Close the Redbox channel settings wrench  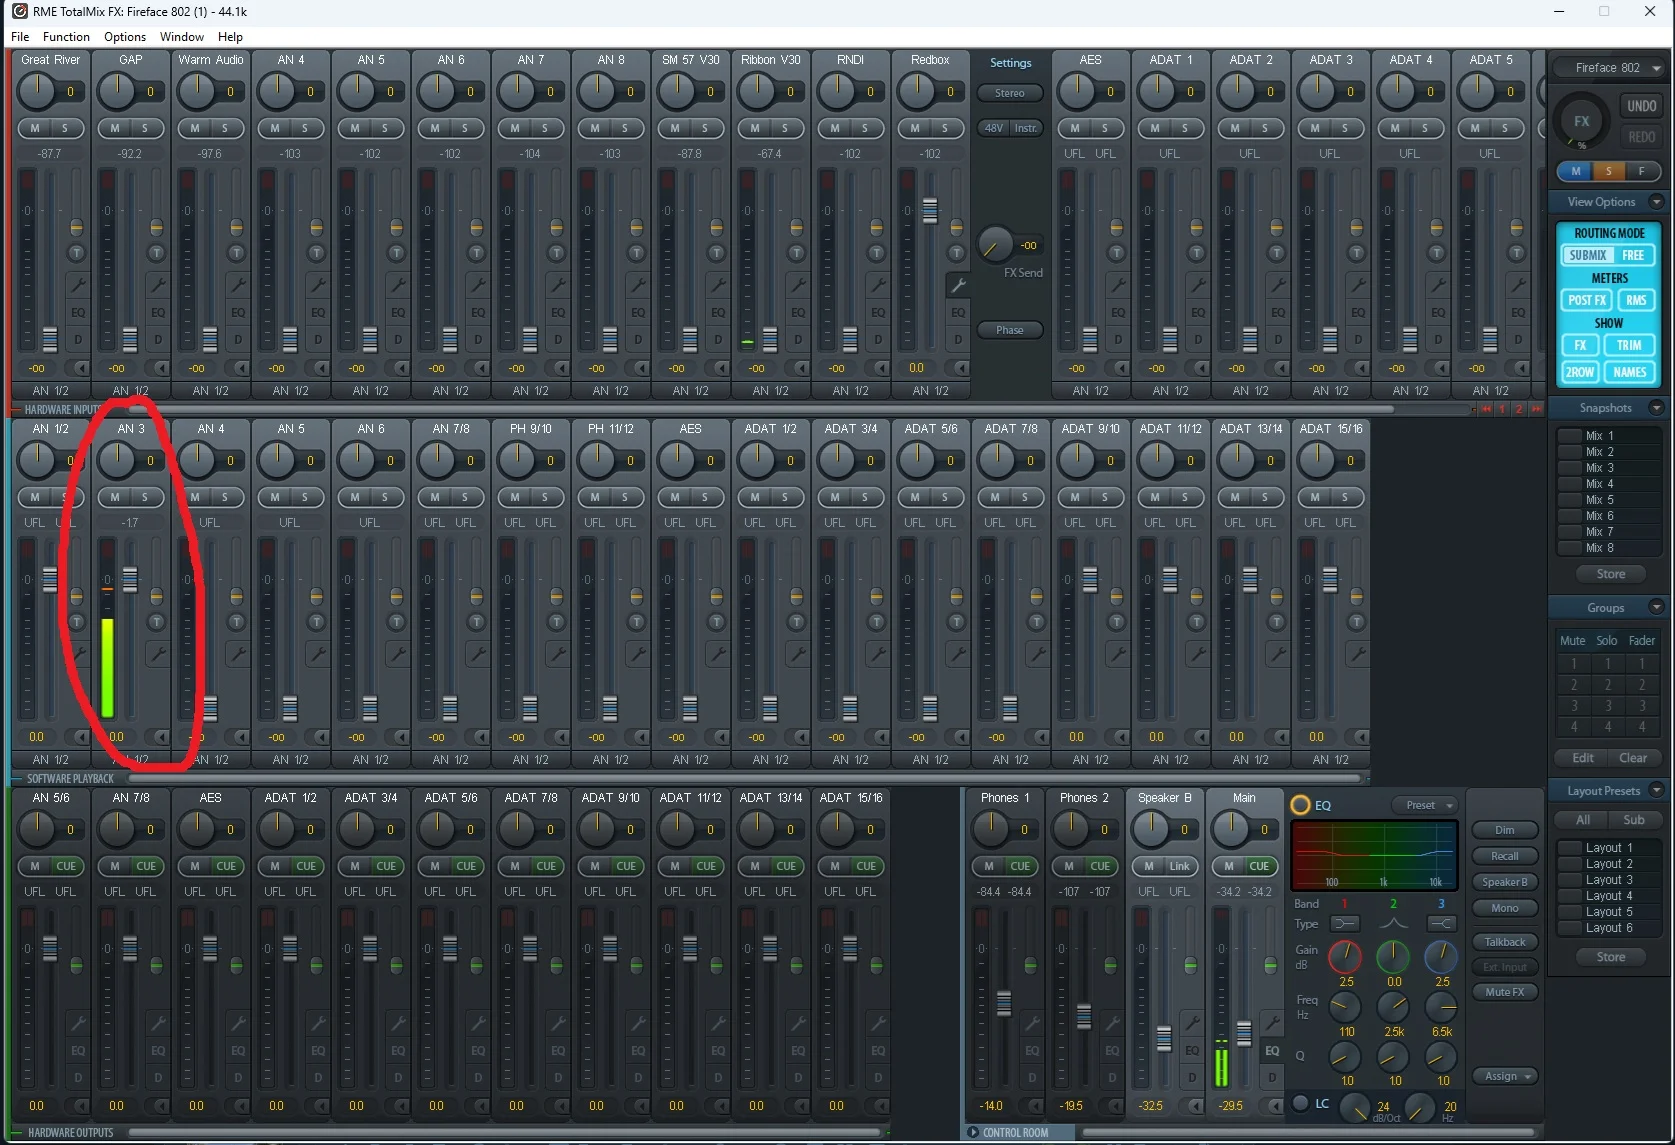958,285
